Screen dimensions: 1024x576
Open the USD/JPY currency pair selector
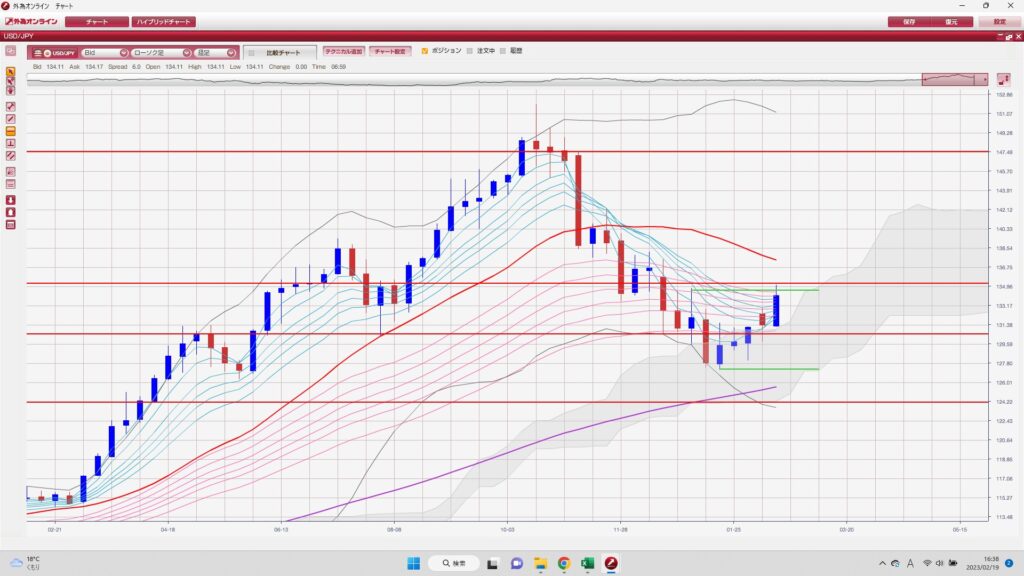click(53, 52)
